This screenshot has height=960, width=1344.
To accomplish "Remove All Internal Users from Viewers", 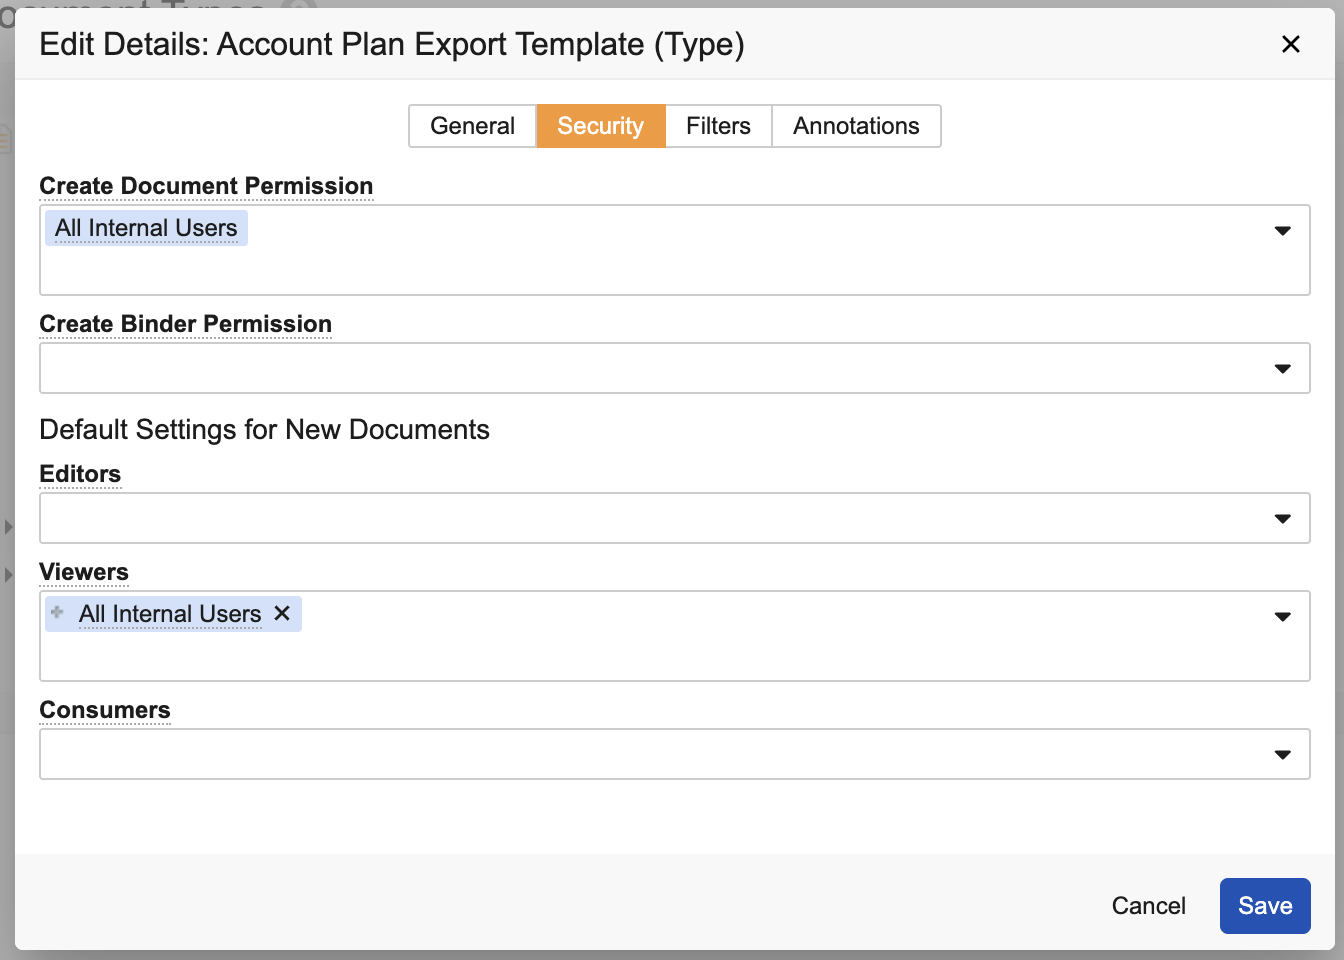I will 282,613.
